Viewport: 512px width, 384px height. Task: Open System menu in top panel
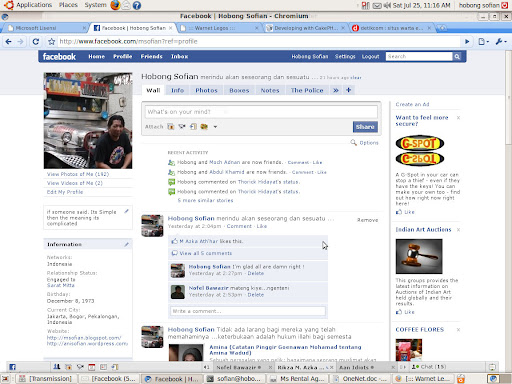[95, 5]
